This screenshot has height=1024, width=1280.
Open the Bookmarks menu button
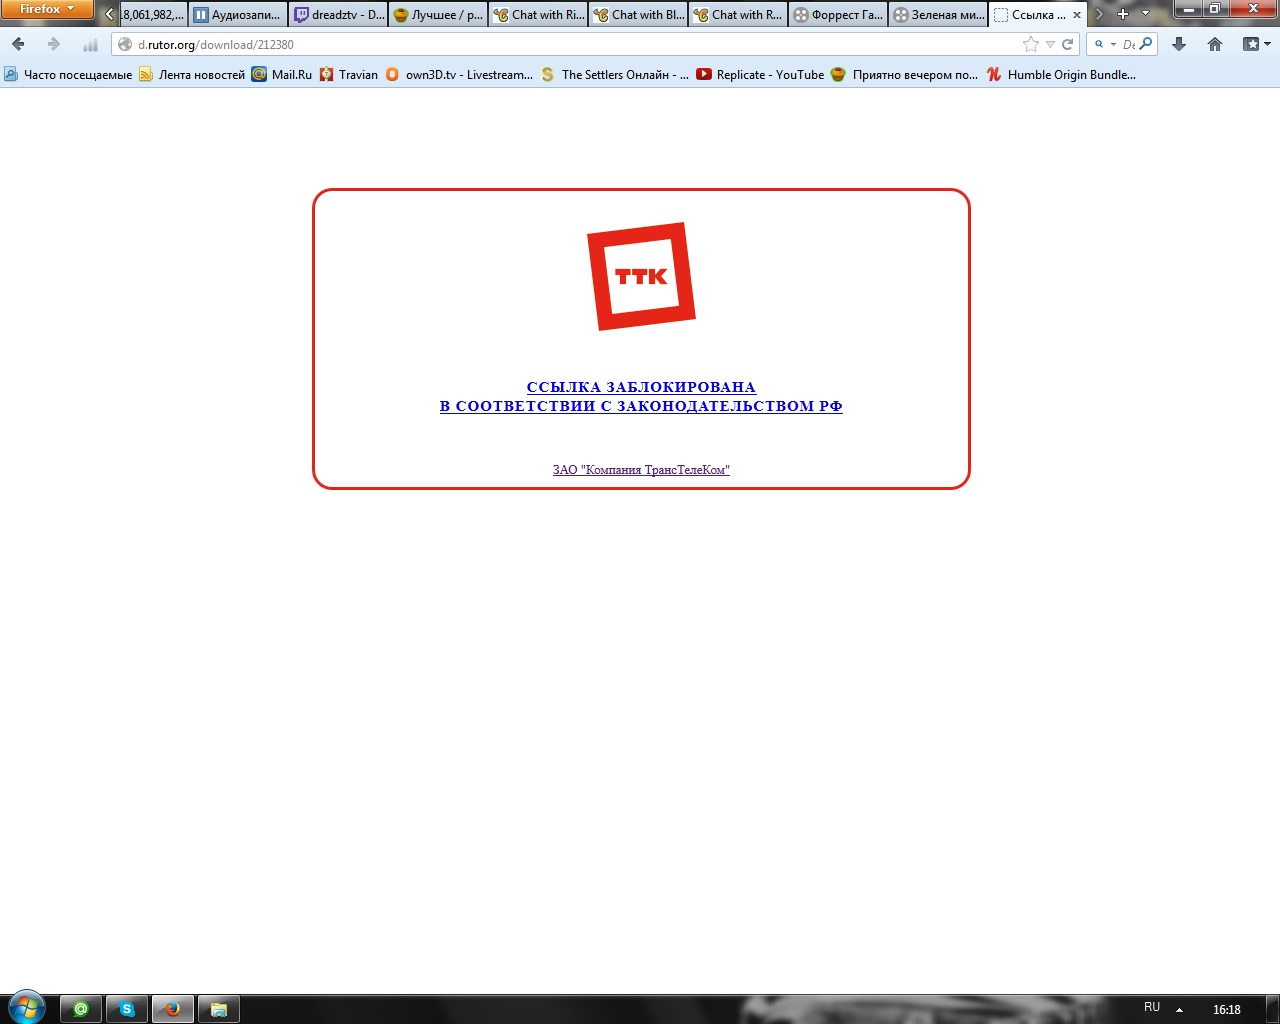click(x=1256, y=44)
